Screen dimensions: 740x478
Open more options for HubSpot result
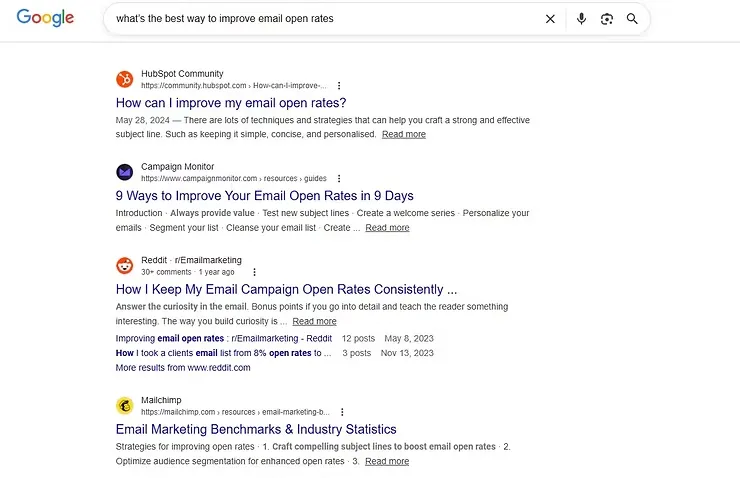point(339,85)
